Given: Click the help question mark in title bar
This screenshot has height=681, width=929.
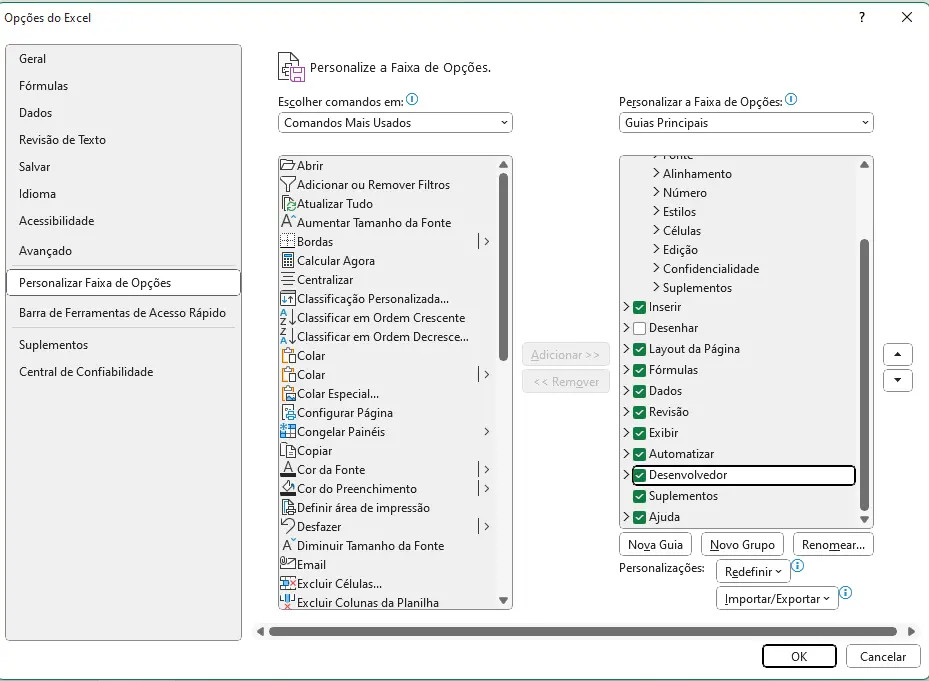Looking at the screenshot, I should [x=862, y=17].
